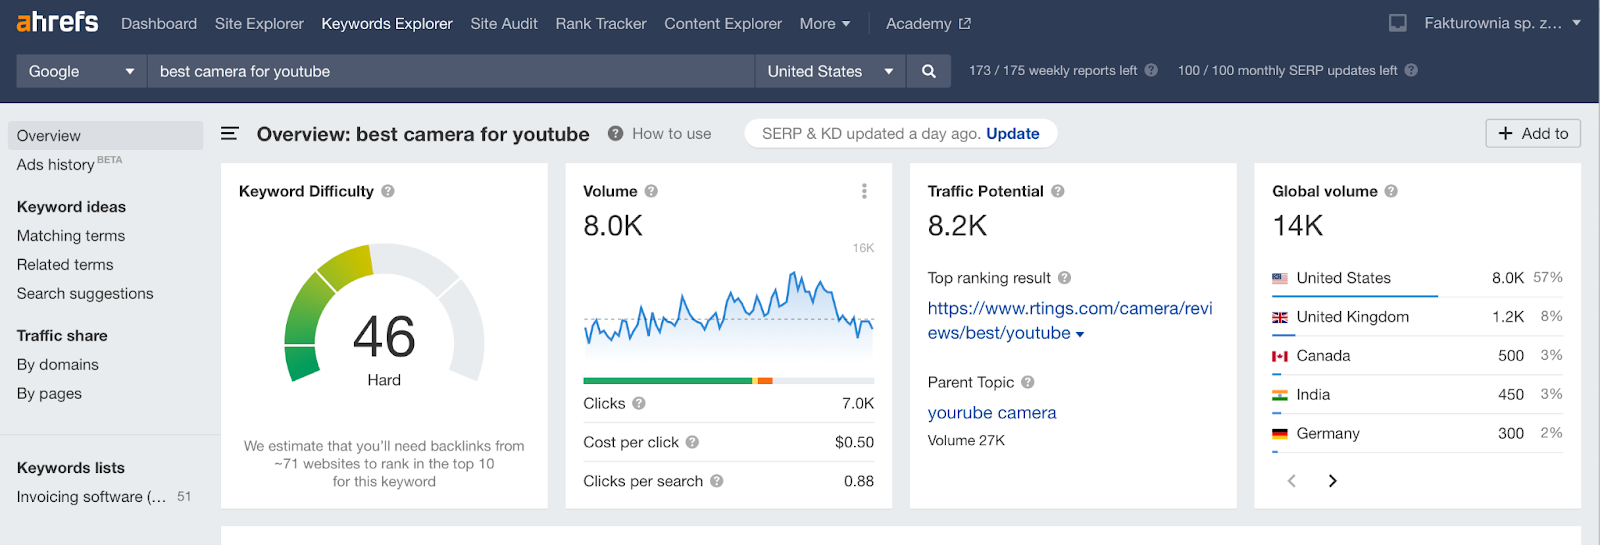Open the Dashboard tab
Image resolution: width=1600 pixels, height=545 pixels.
pyautogui.click(x=159, y=23)
